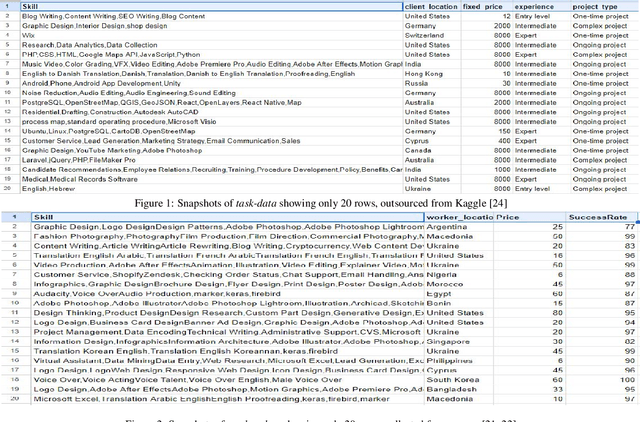Click the Canada client location cell

point(421,150)
